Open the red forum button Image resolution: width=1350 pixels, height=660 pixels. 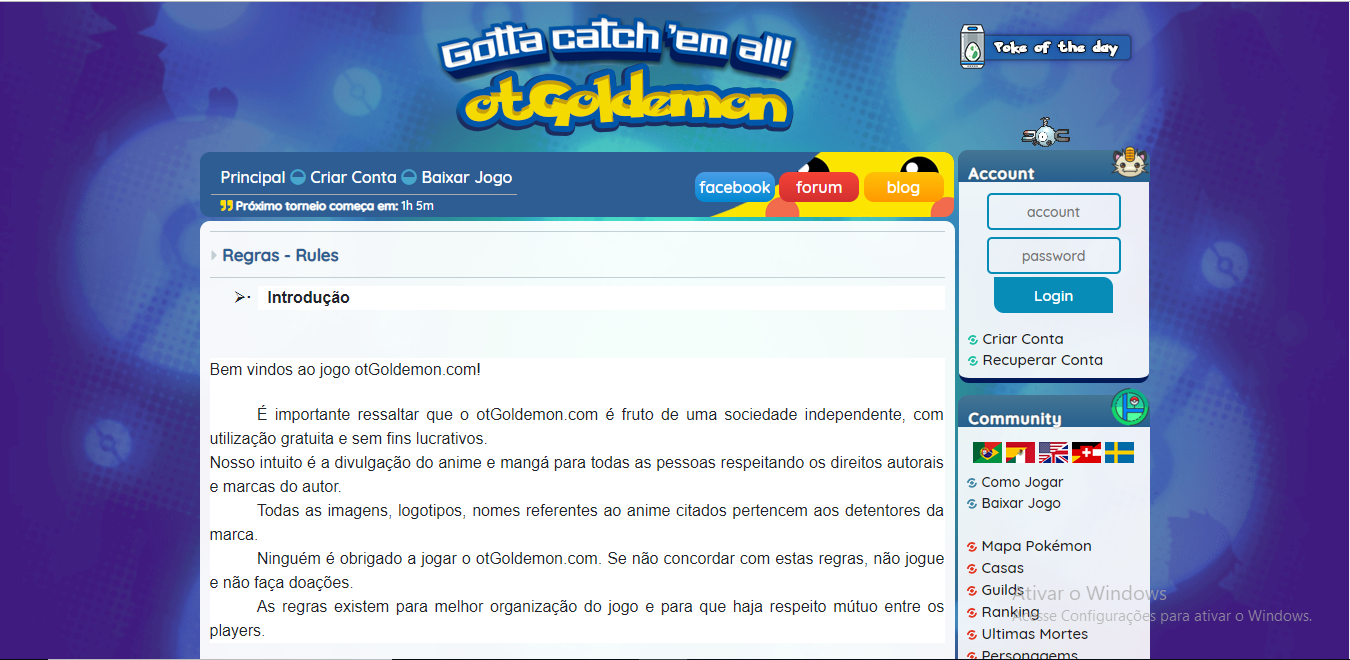pyautogui.click(x=819, y=187)
